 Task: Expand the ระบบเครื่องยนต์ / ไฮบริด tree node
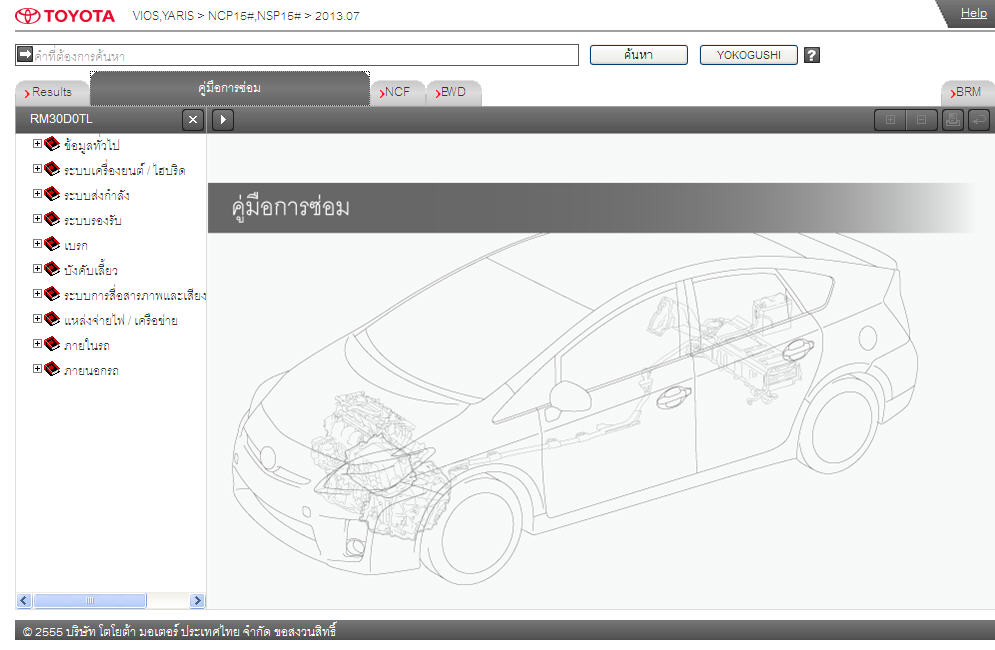(37, 169)
